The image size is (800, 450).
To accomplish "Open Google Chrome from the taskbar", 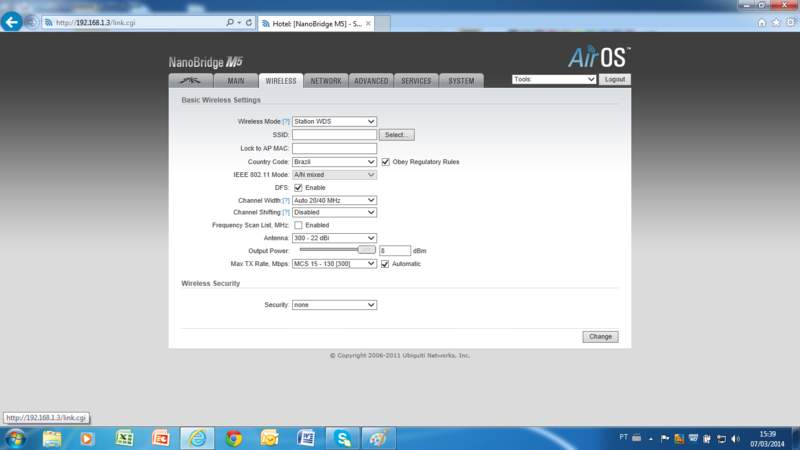I will click(234, 438).
